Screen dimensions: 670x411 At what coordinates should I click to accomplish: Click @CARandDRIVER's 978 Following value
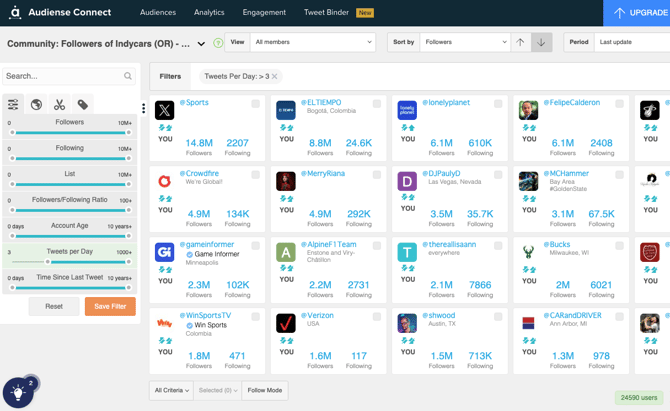[601, 355]
